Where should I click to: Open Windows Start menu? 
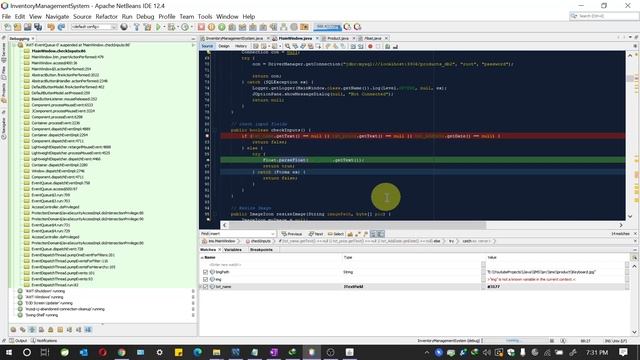(x=8, y=352)
